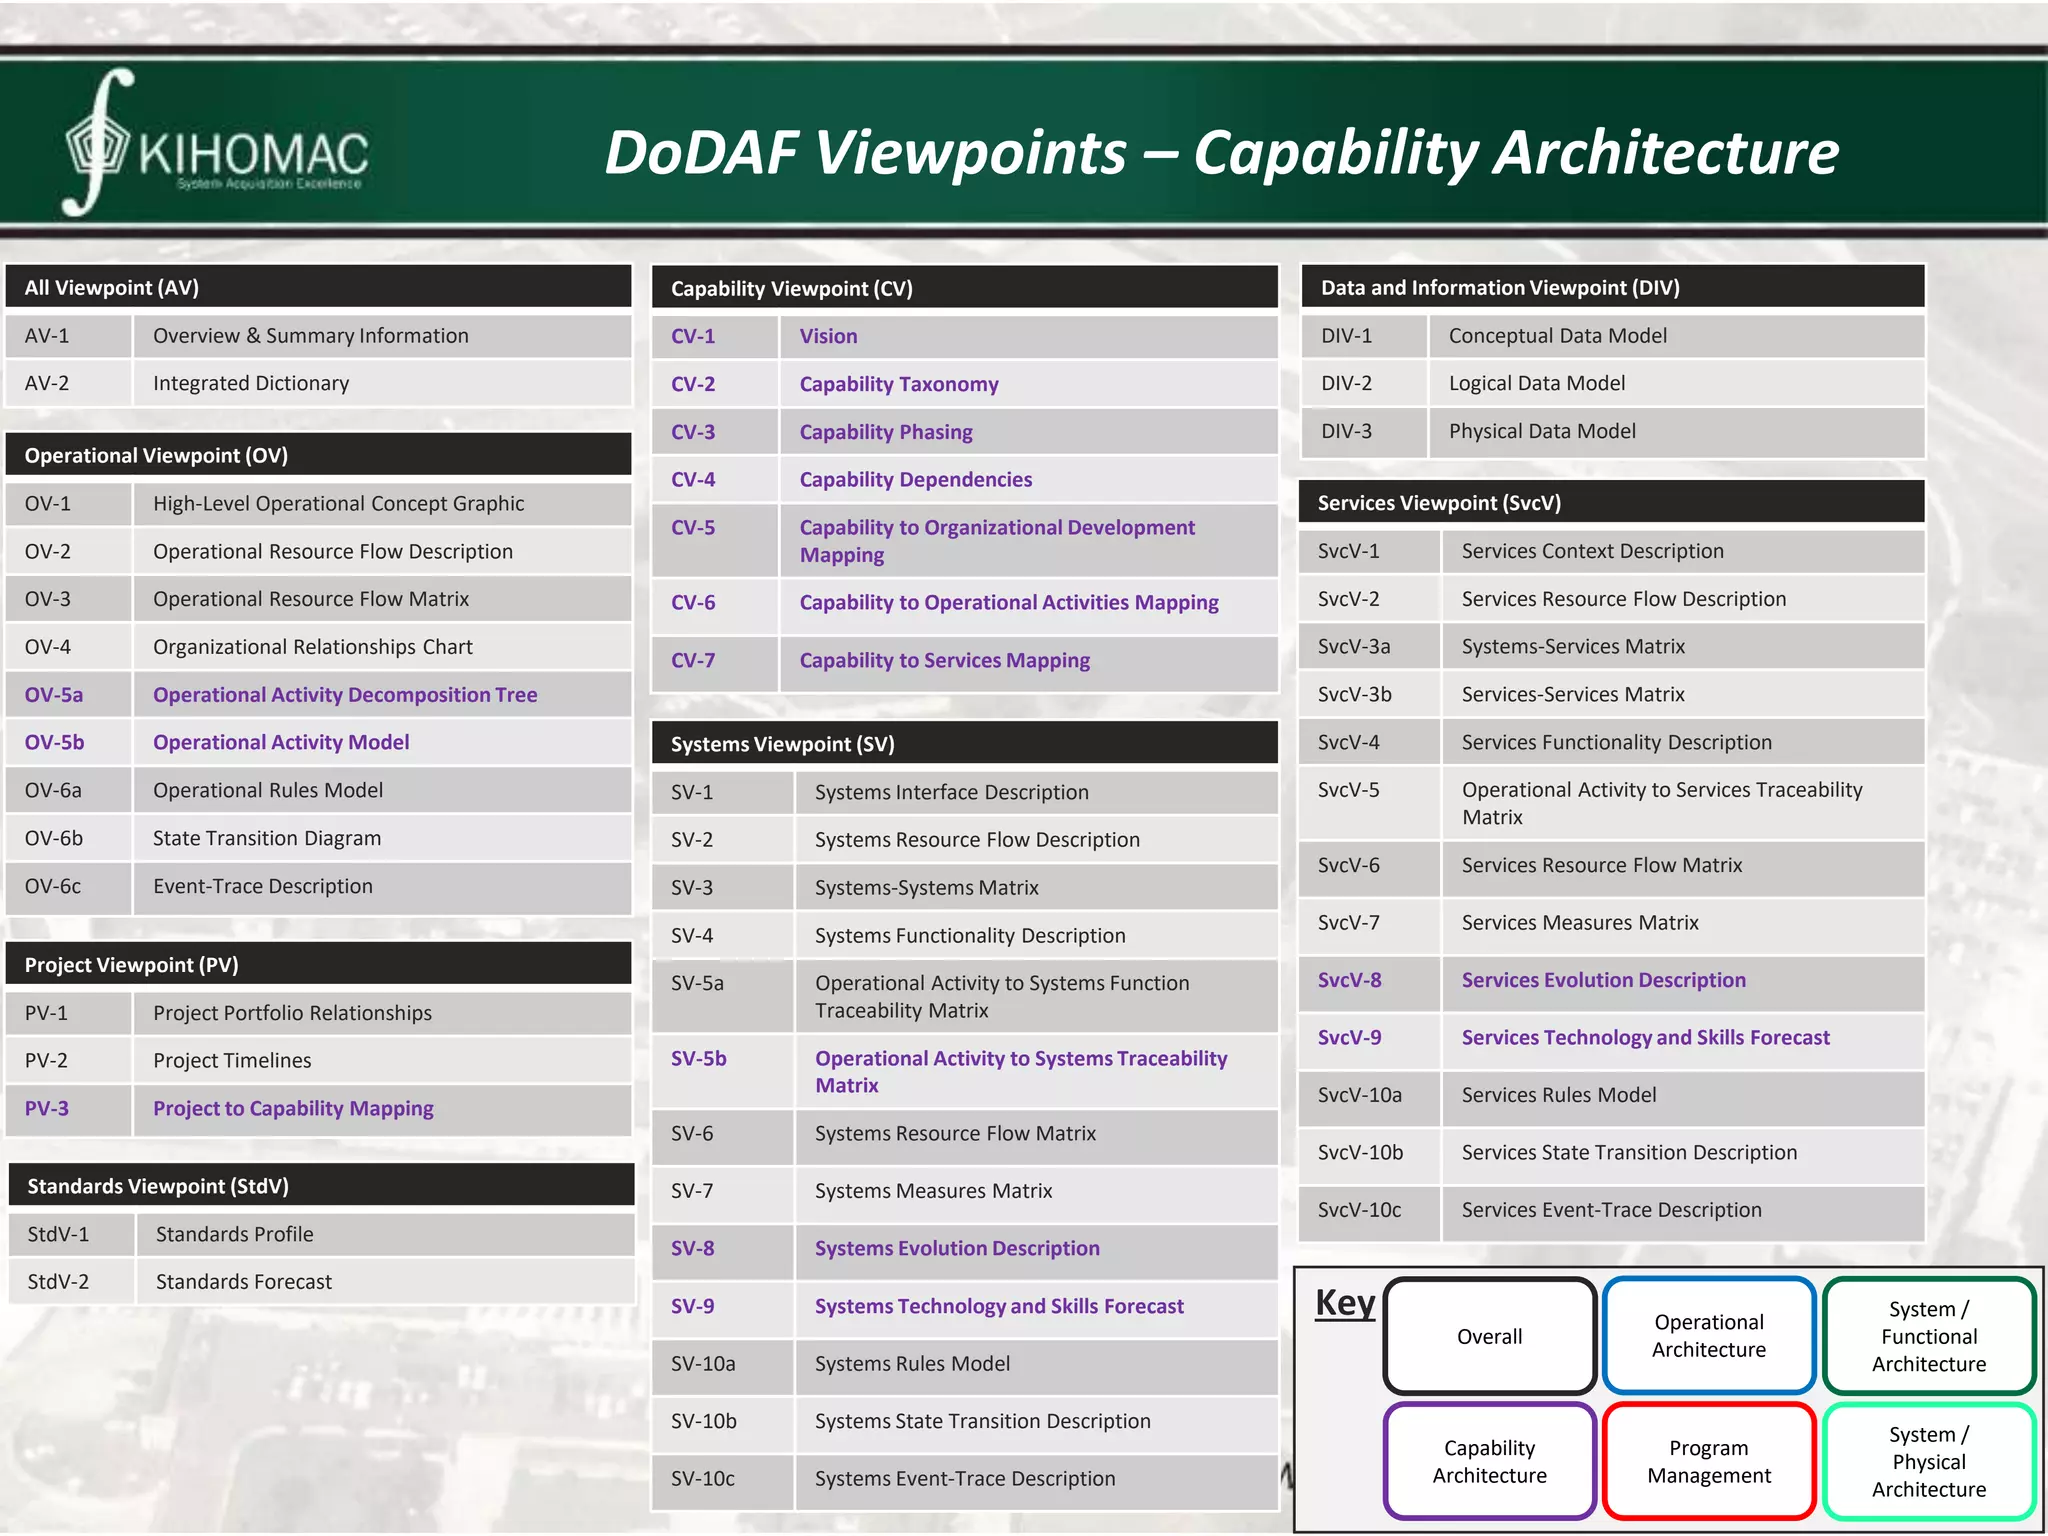Choose the System / Functional Architecture key box
Viewport: 2048px width, 1536px height.
point(1929,1336)
